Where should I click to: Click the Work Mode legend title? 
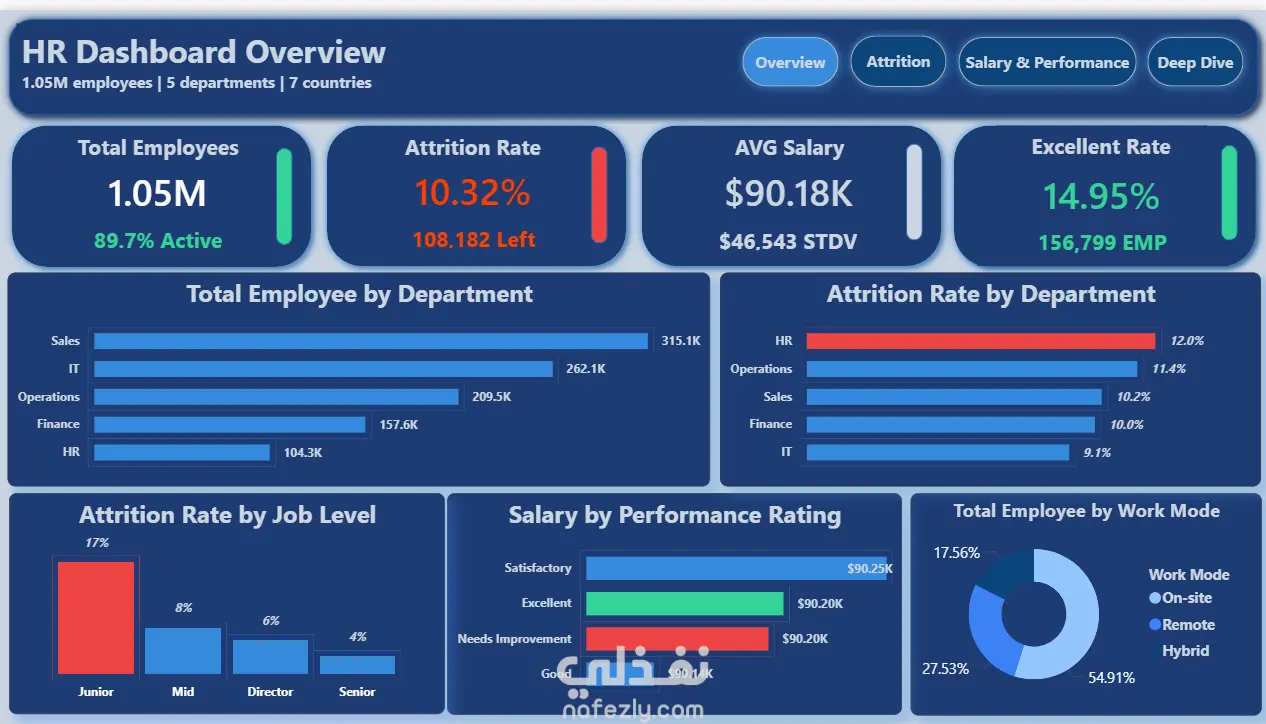1189,575
